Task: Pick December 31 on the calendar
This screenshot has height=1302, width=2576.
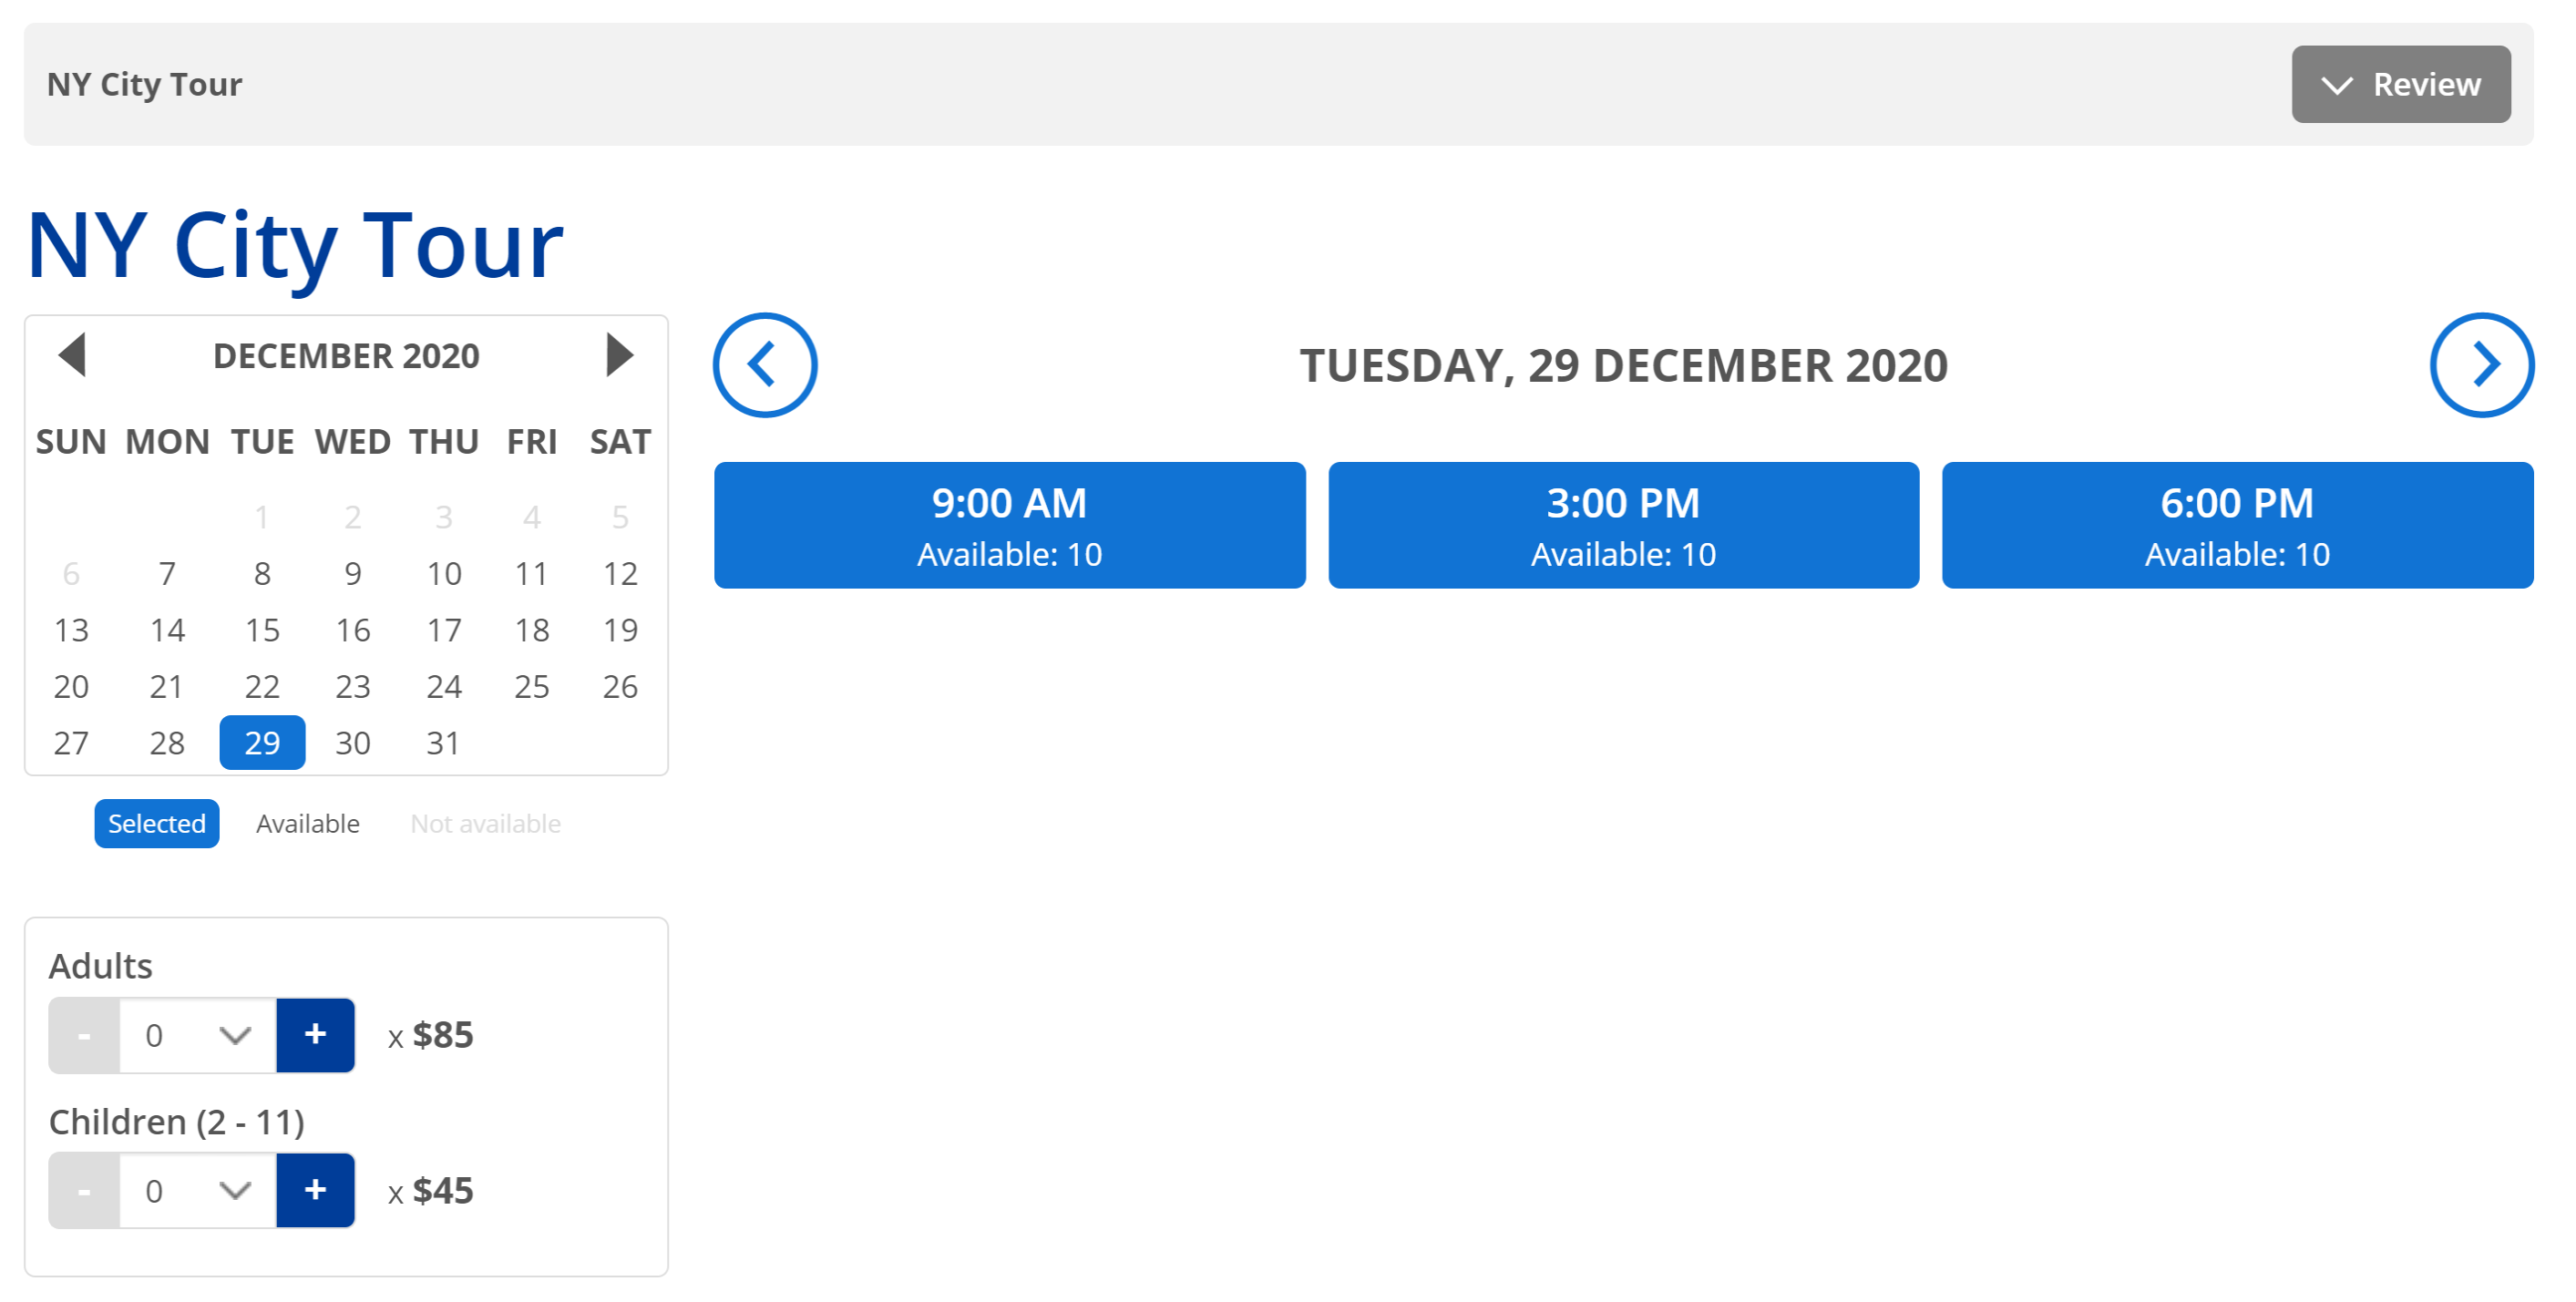Action: (443, 743)
